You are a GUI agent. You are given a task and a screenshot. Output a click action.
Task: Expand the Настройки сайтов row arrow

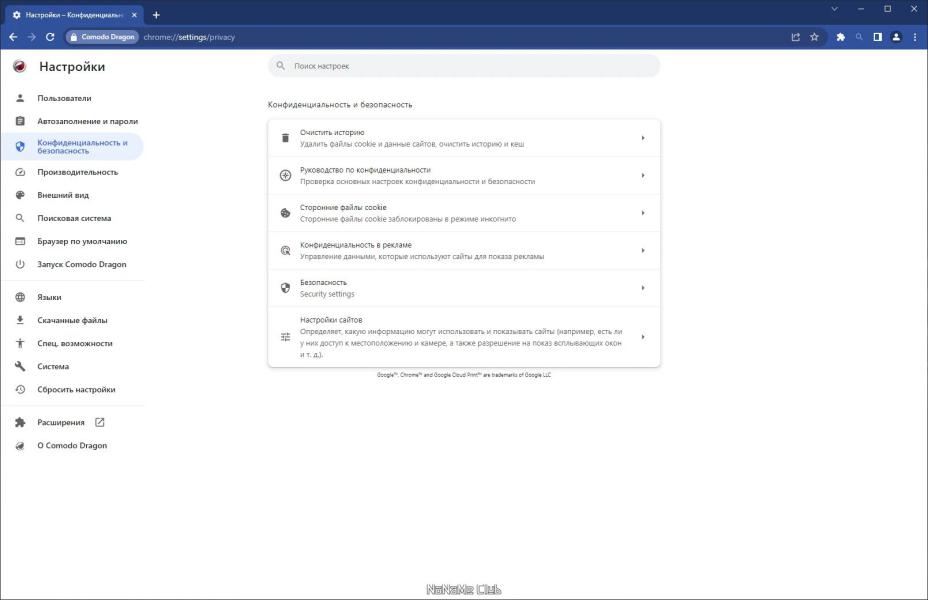tap(643, 337)
